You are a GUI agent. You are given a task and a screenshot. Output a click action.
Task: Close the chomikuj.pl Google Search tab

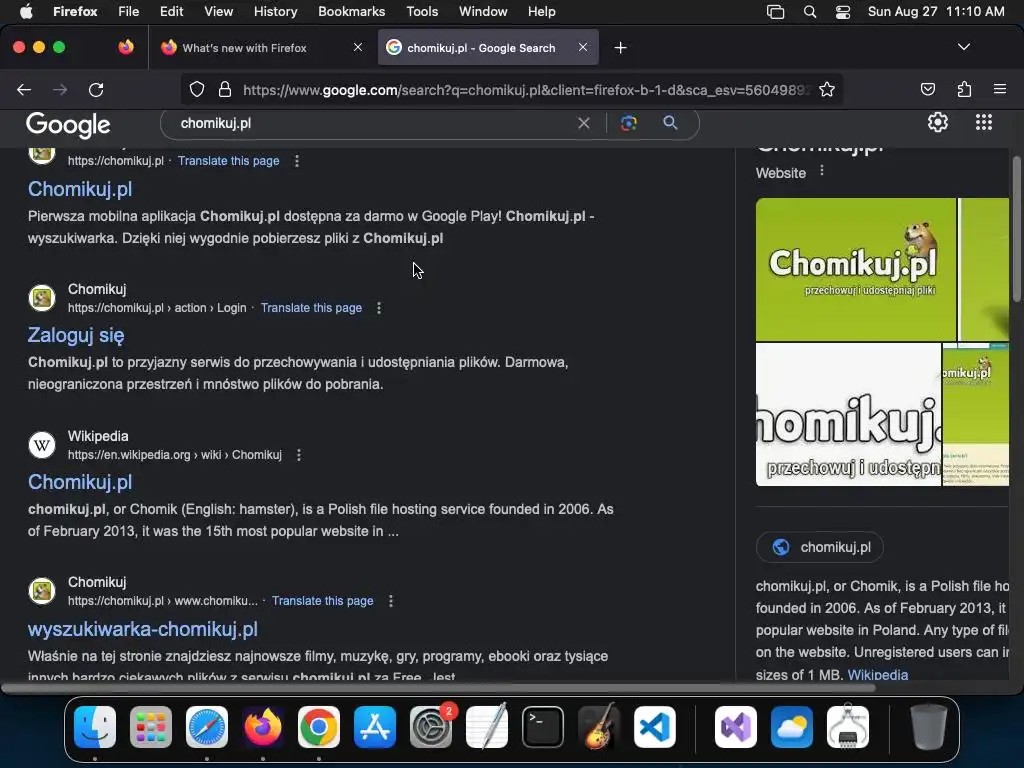tap(583, 47)
